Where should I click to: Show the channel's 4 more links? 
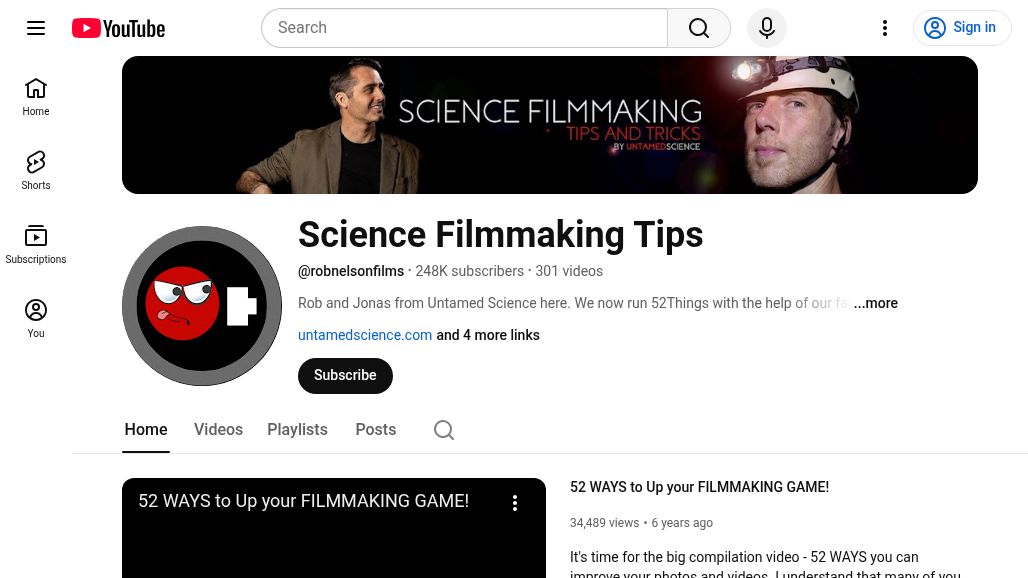coord(487,335)
